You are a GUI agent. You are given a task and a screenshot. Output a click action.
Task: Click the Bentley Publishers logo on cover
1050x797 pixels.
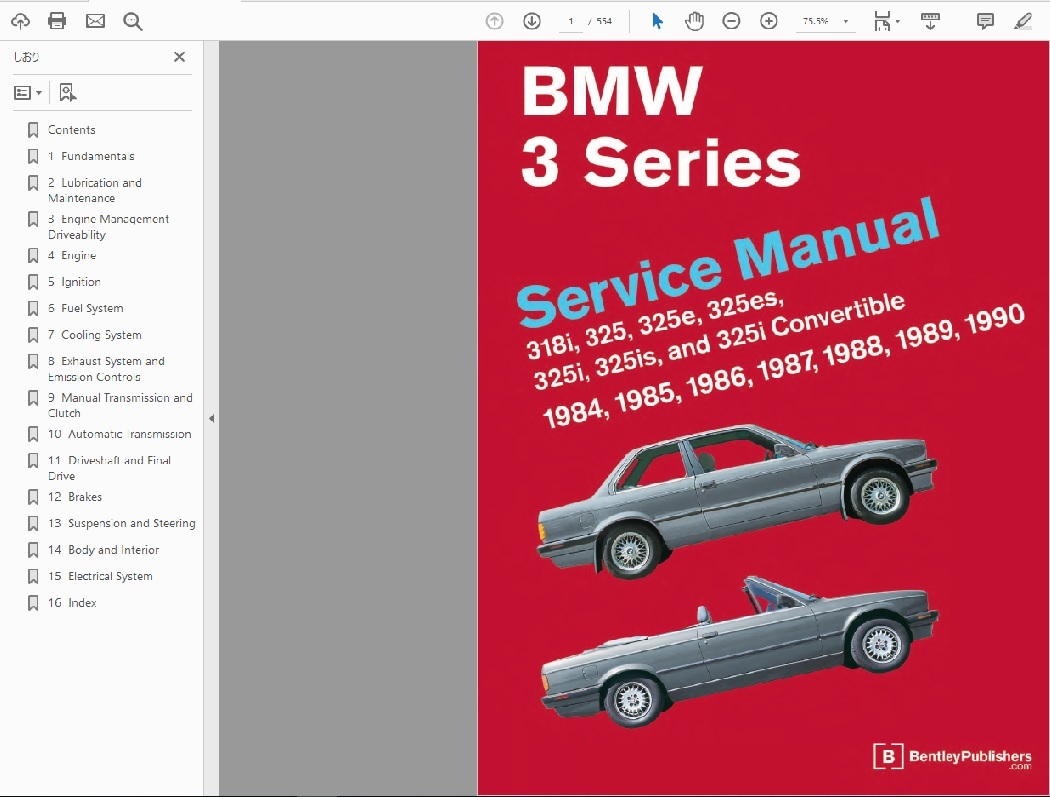click(952, 757)
